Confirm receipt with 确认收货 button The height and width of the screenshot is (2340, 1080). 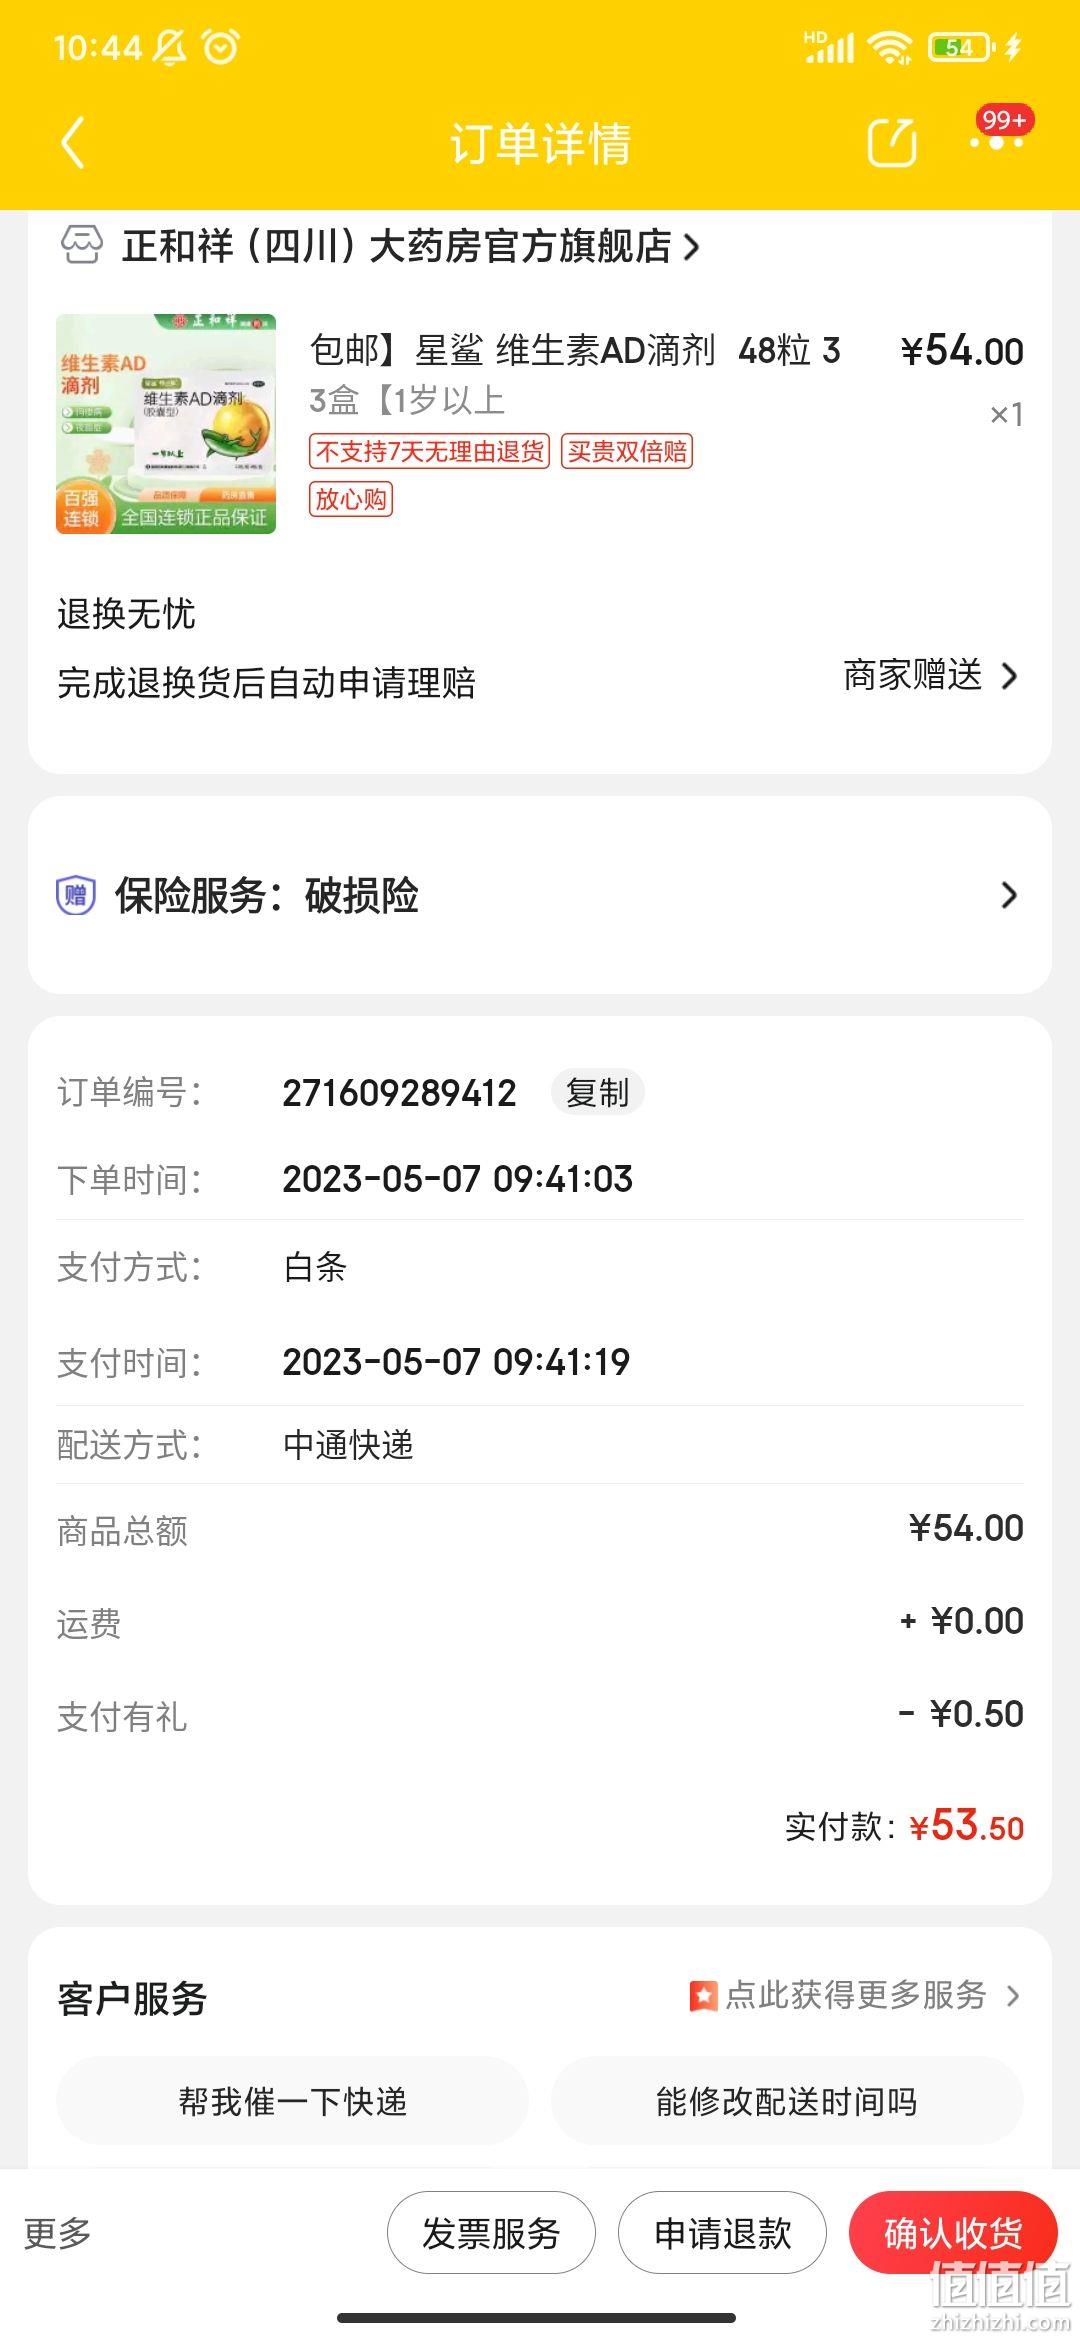953,2232
